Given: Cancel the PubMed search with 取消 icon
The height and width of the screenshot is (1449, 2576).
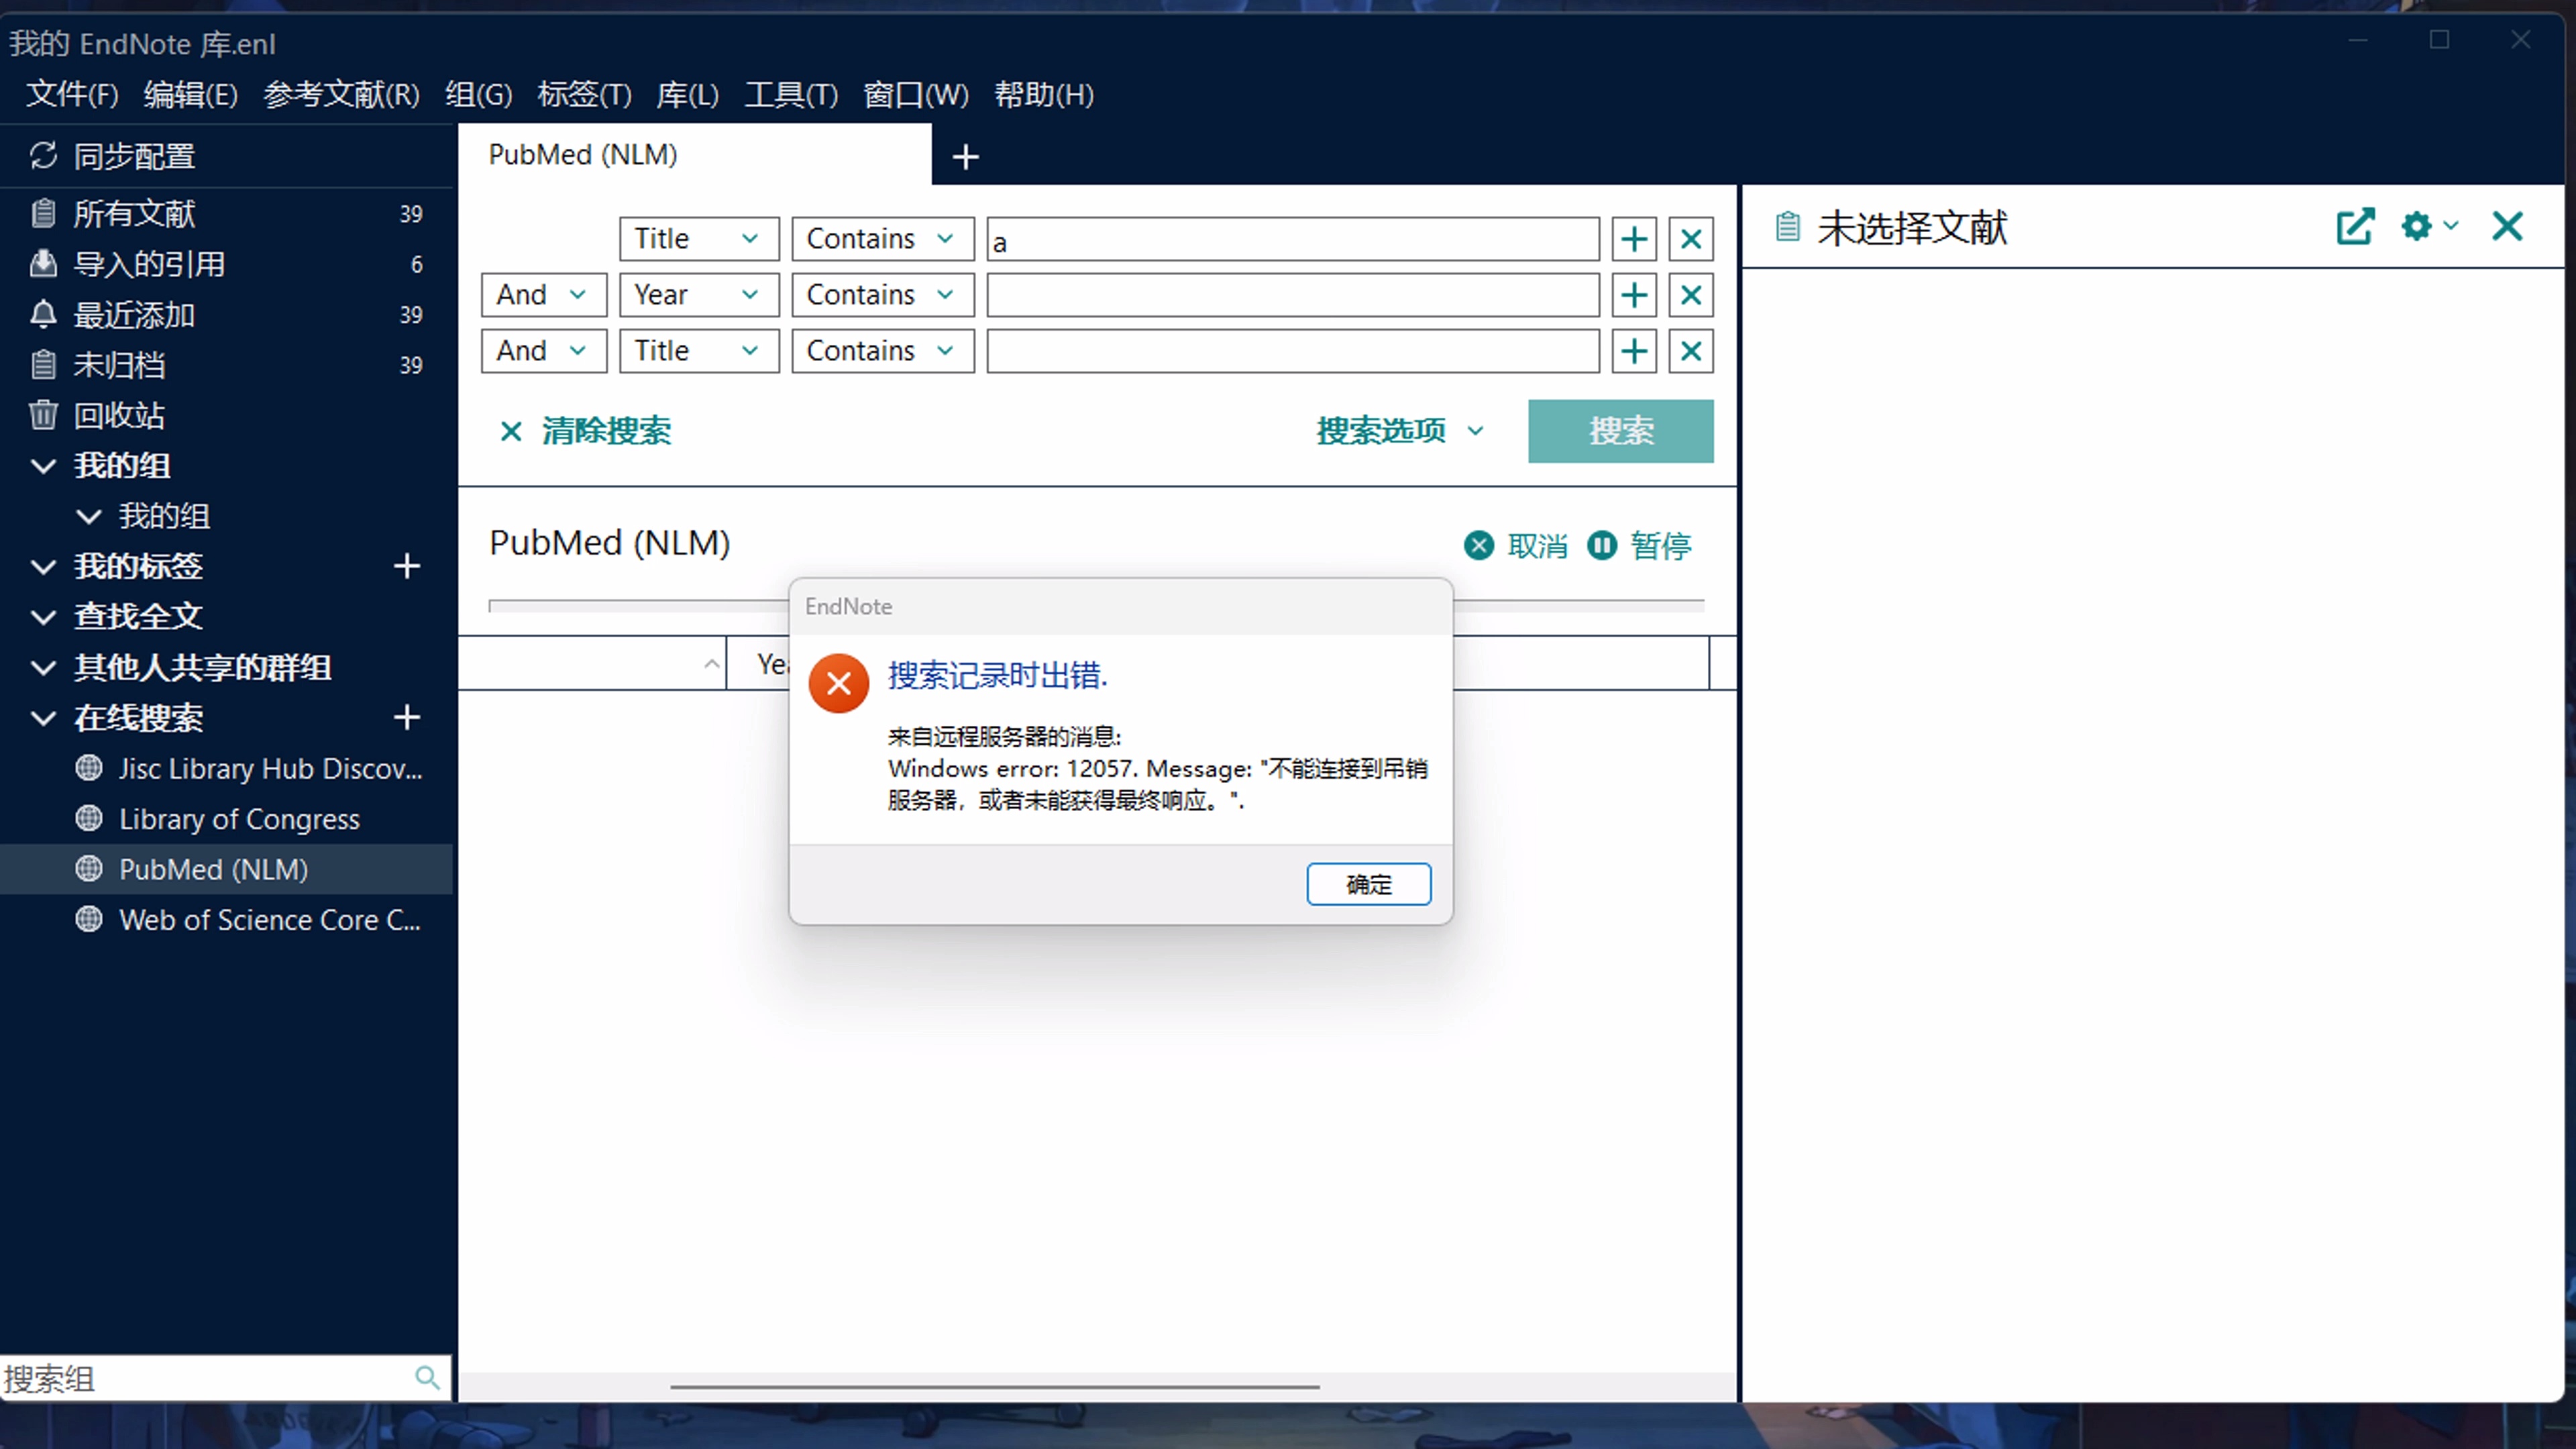Looking at the screenshot, I should [x=1480, y=546].
